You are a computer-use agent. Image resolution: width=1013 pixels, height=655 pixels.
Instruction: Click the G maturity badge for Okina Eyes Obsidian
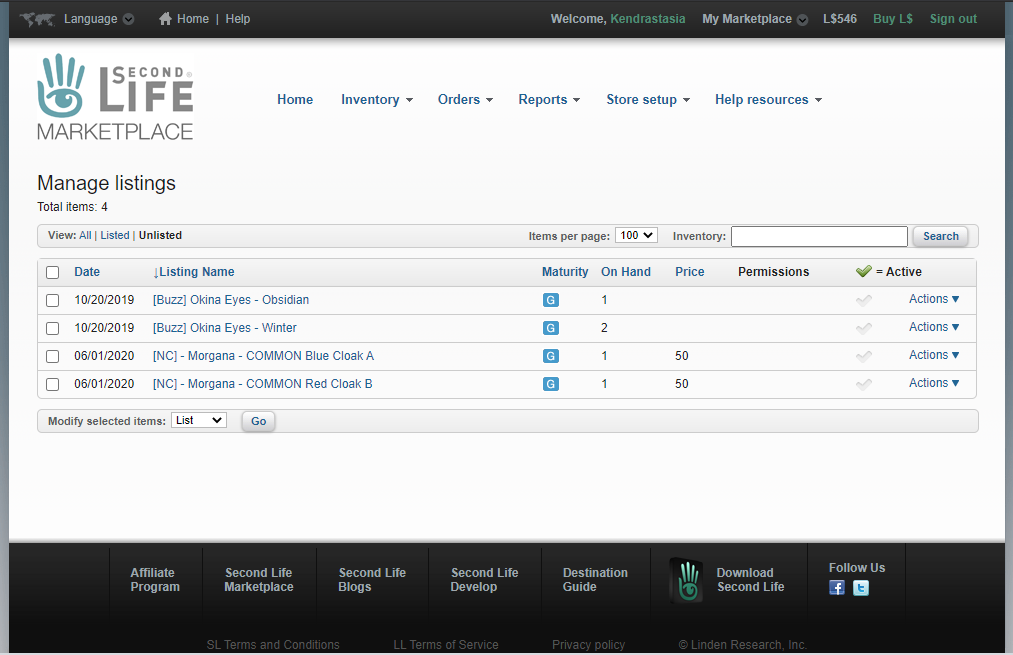point(550,300)
